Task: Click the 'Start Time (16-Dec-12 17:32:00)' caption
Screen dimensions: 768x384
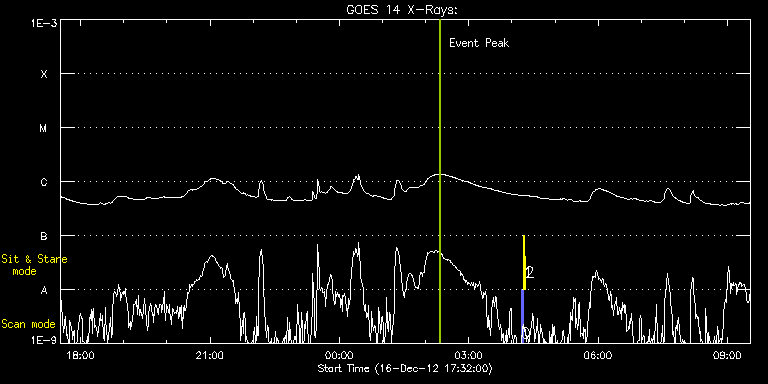Action: pyautogui.click(x=405, y=368)
